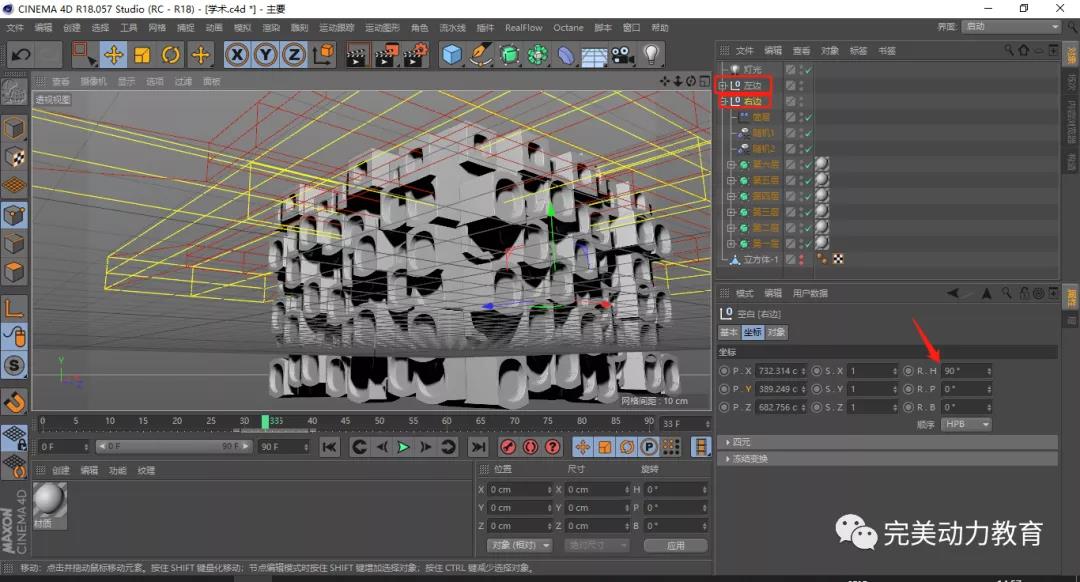Click the Camera object icon

(x=623, y=55)
